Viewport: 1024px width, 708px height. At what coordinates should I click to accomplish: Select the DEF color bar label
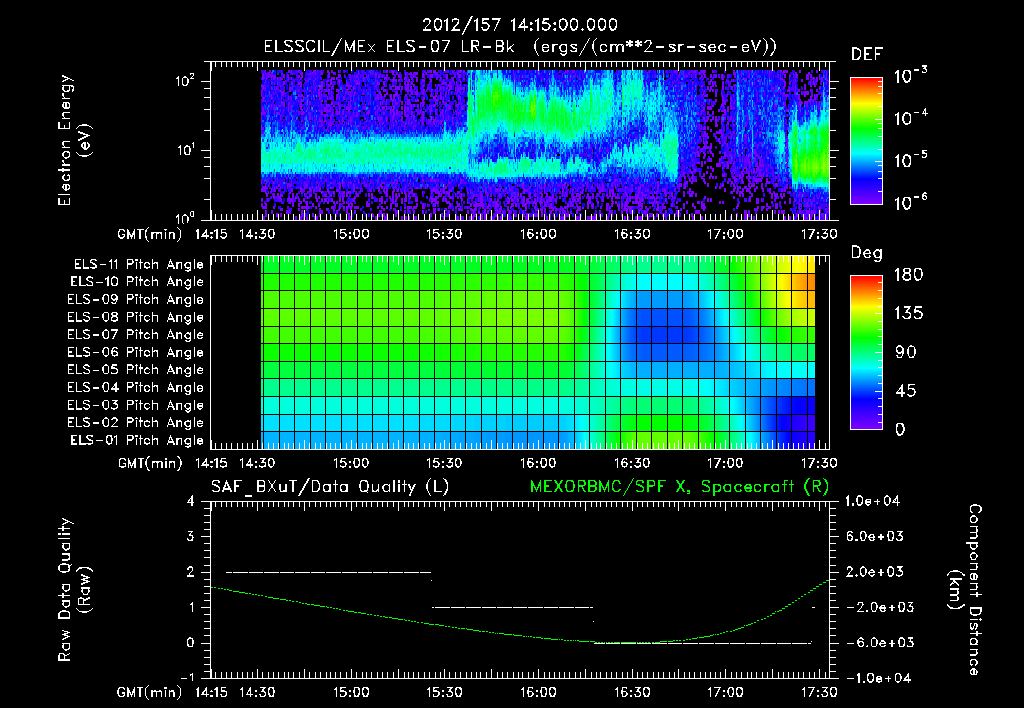867,55
